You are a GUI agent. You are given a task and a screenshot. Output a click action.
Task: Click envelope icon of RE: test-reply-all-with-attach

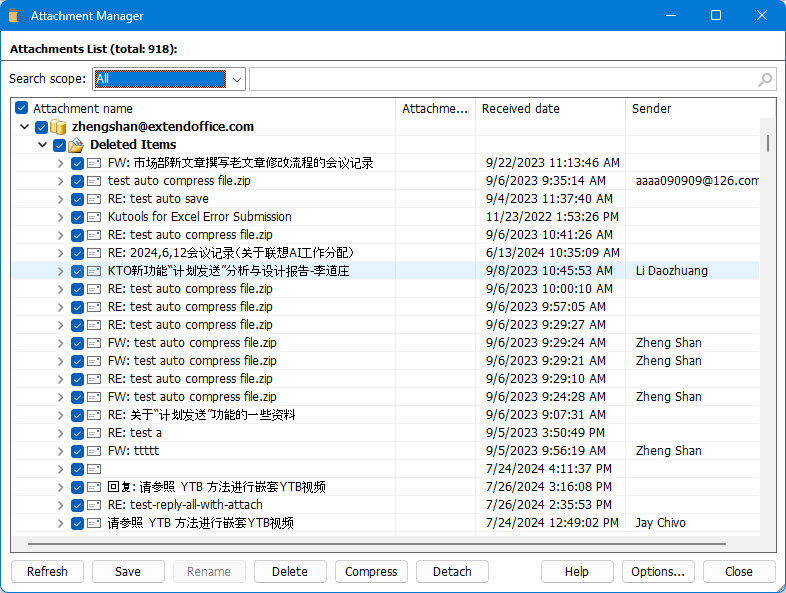[94, 505]
